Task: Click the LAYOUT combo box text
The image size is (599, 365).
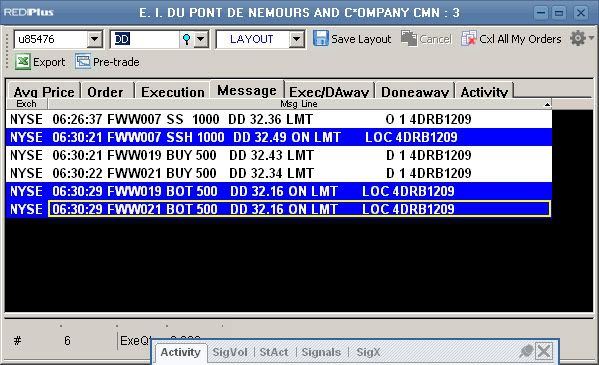Action: (252, 39)
